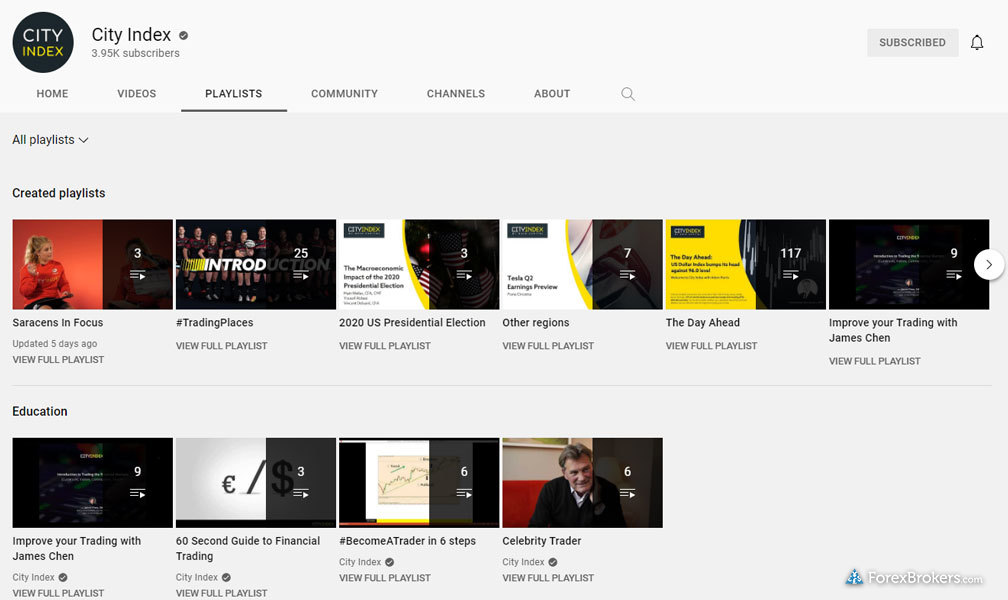Click verified badge under #BecomeATrader in 6 steps
The height and width of the screenshot is (600, 1008).
pos(390,562)
